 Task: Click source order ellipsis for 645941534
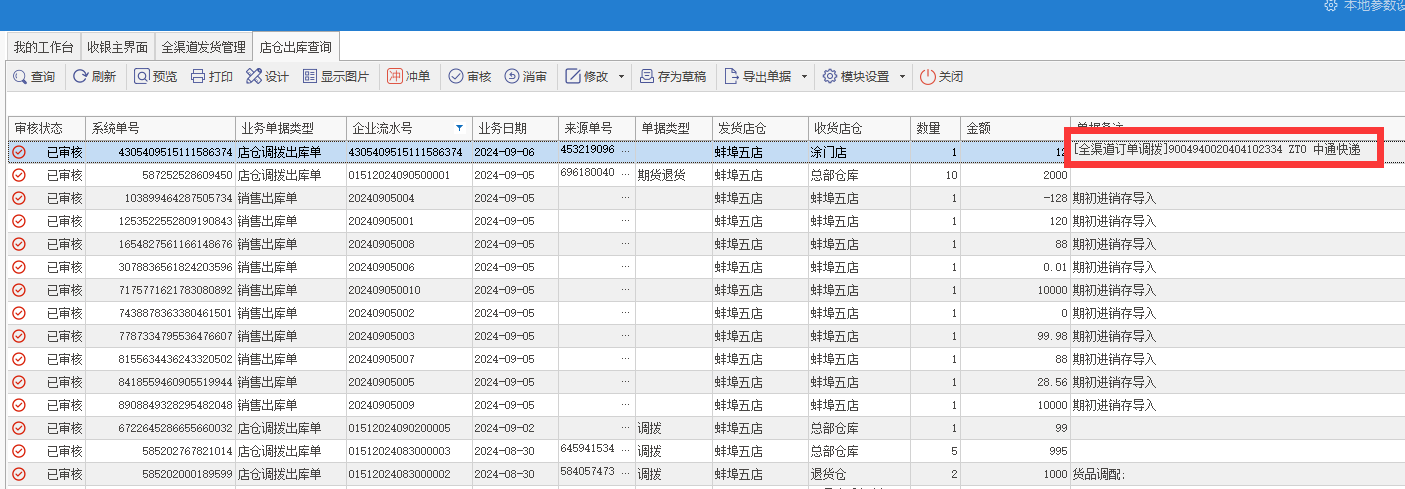(626, 449)
